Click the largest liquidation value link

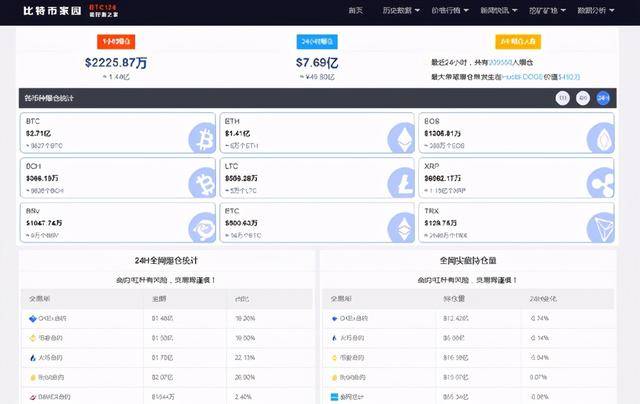(569, 77)
